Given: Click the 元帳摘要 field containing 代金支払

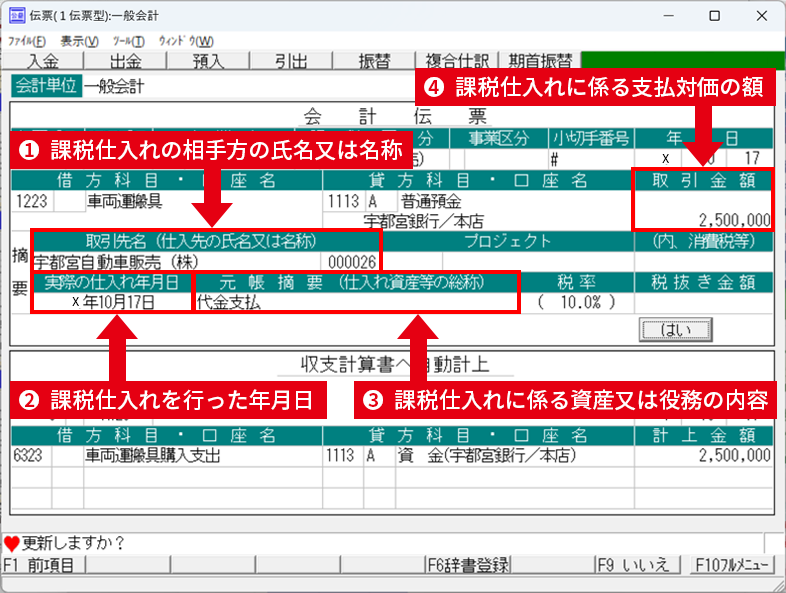Looking at the screenshot, I should [x=355, y=301].
